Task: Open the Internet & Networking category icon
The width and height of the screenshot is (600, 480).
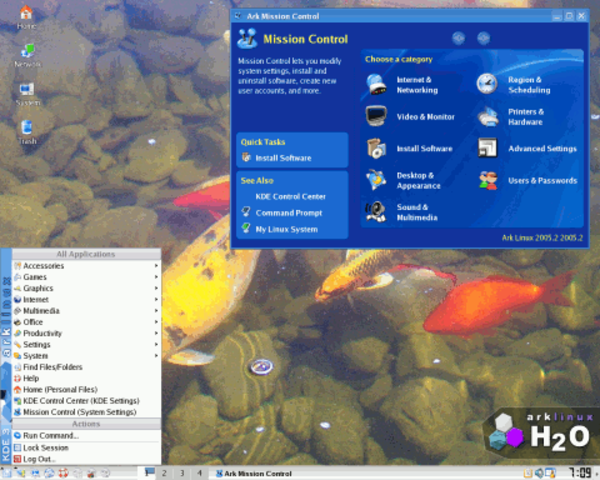Action: click(376, 84)
